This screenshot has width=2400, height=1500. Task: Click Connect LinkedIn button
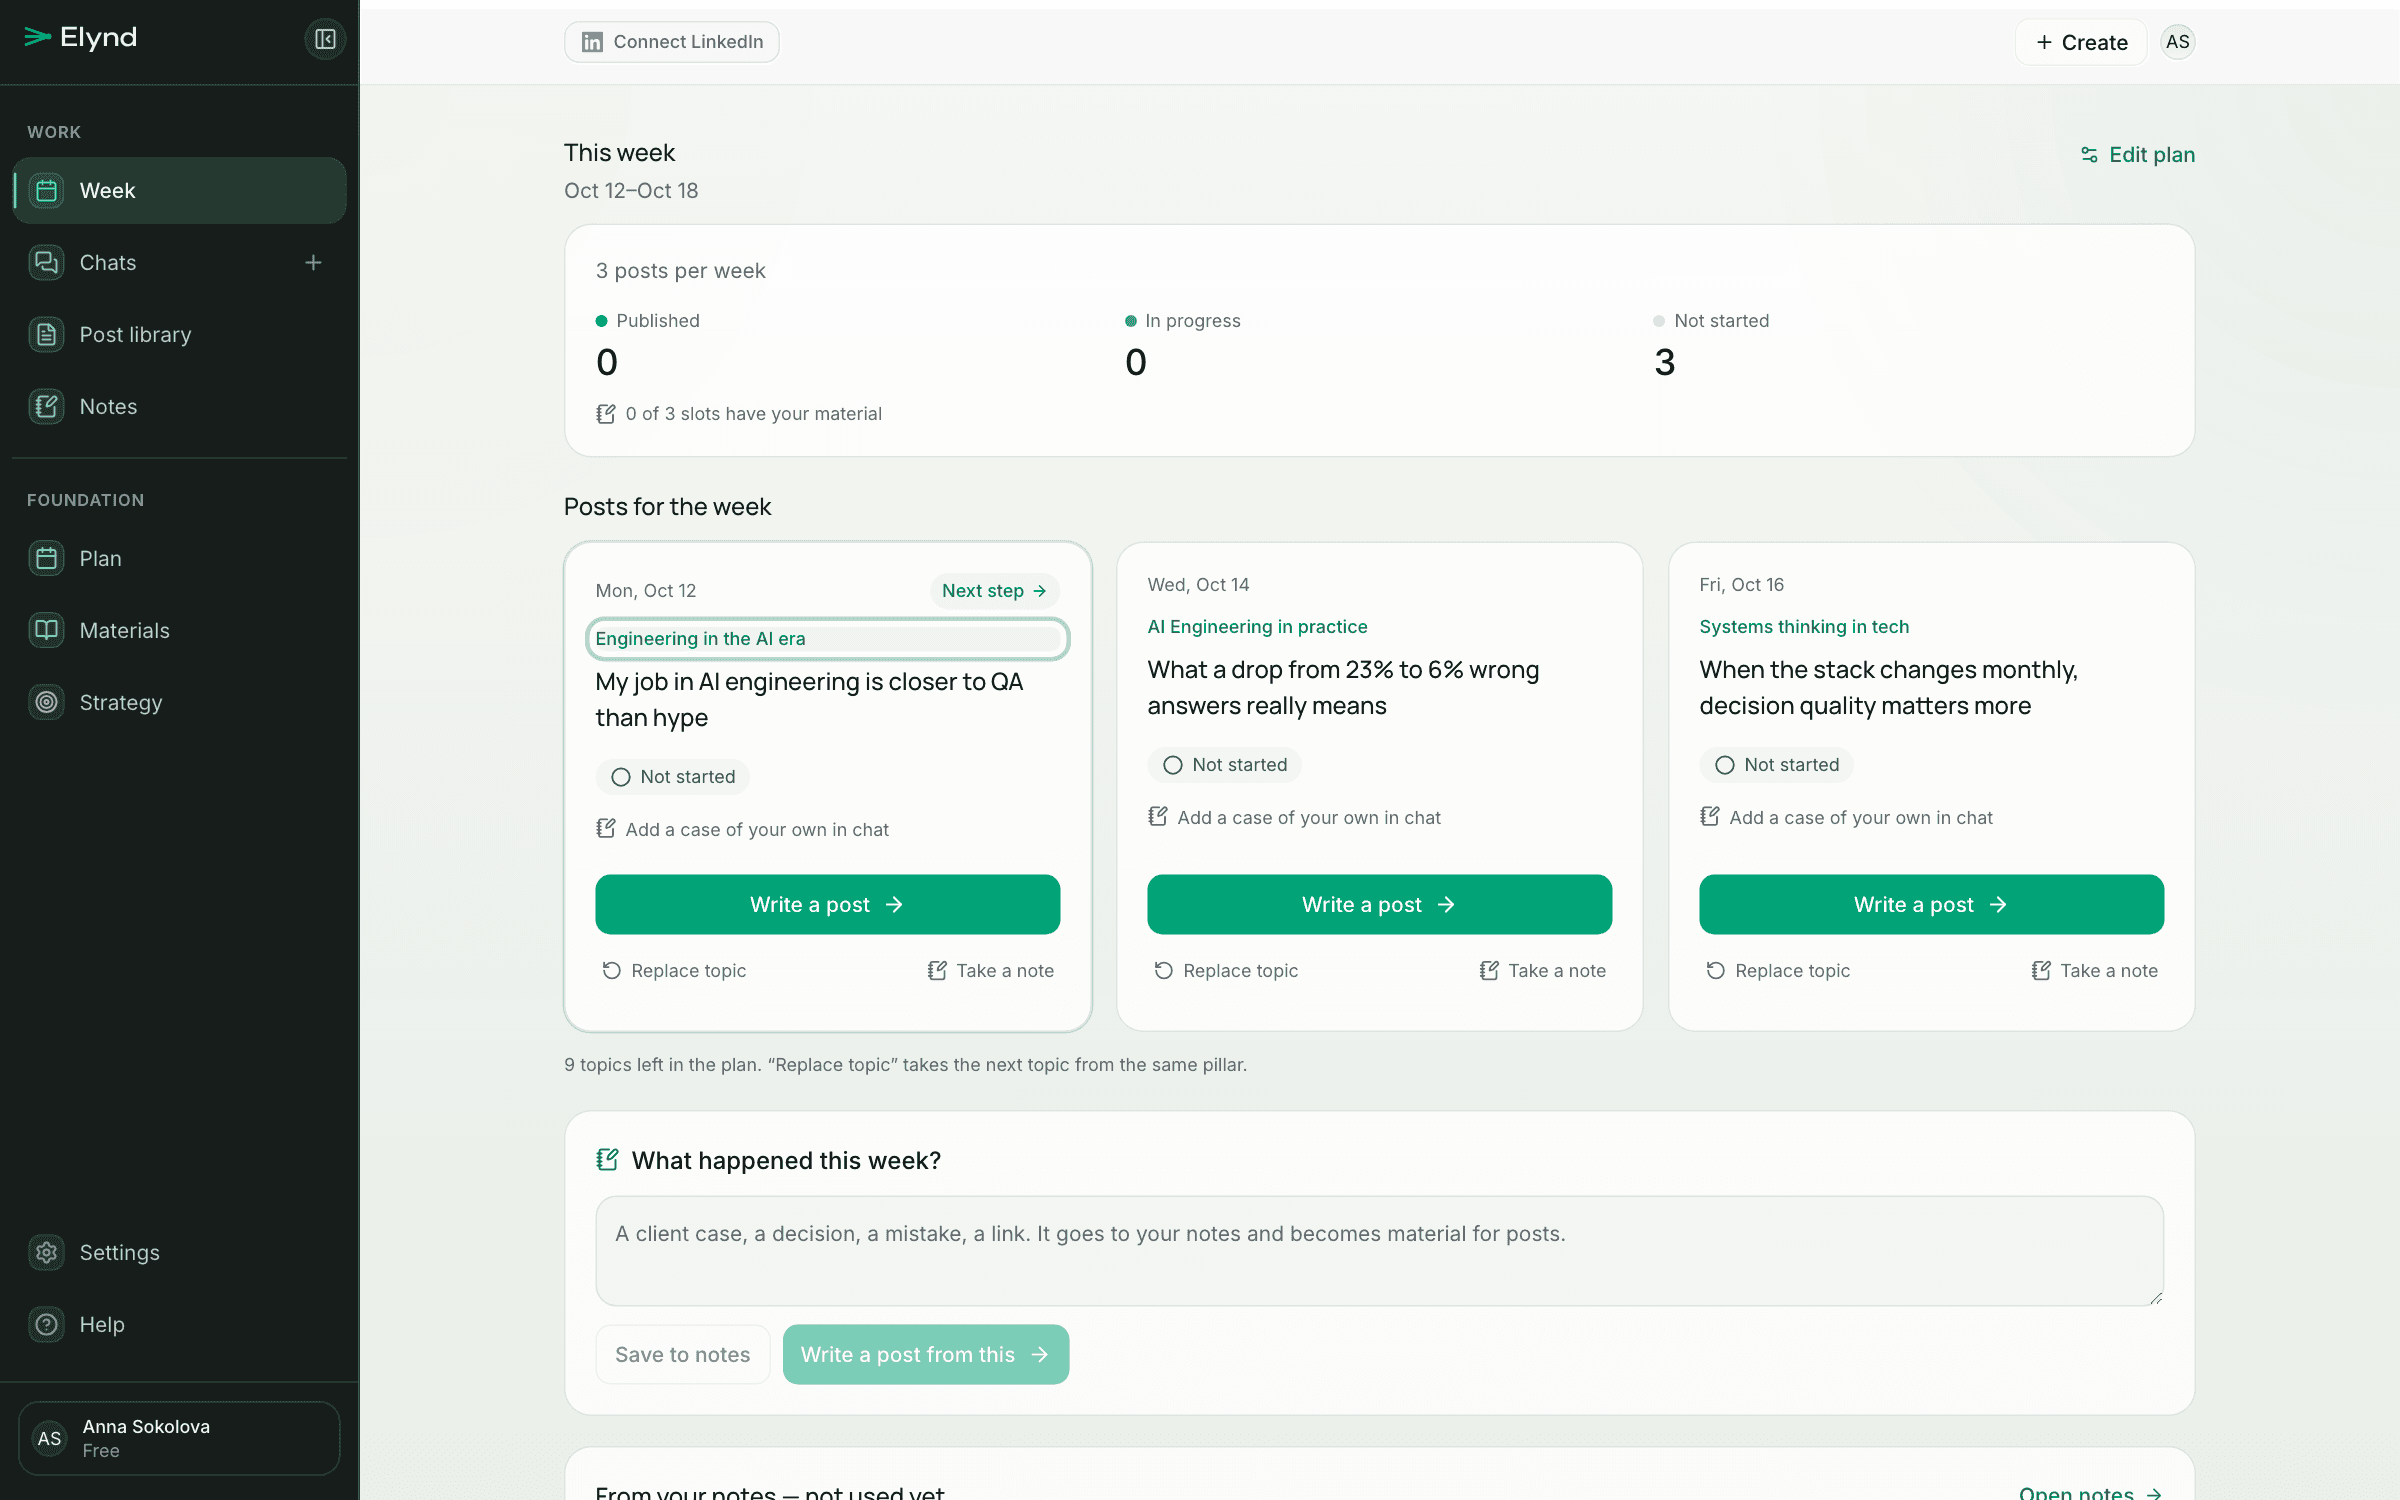point(672,42)
